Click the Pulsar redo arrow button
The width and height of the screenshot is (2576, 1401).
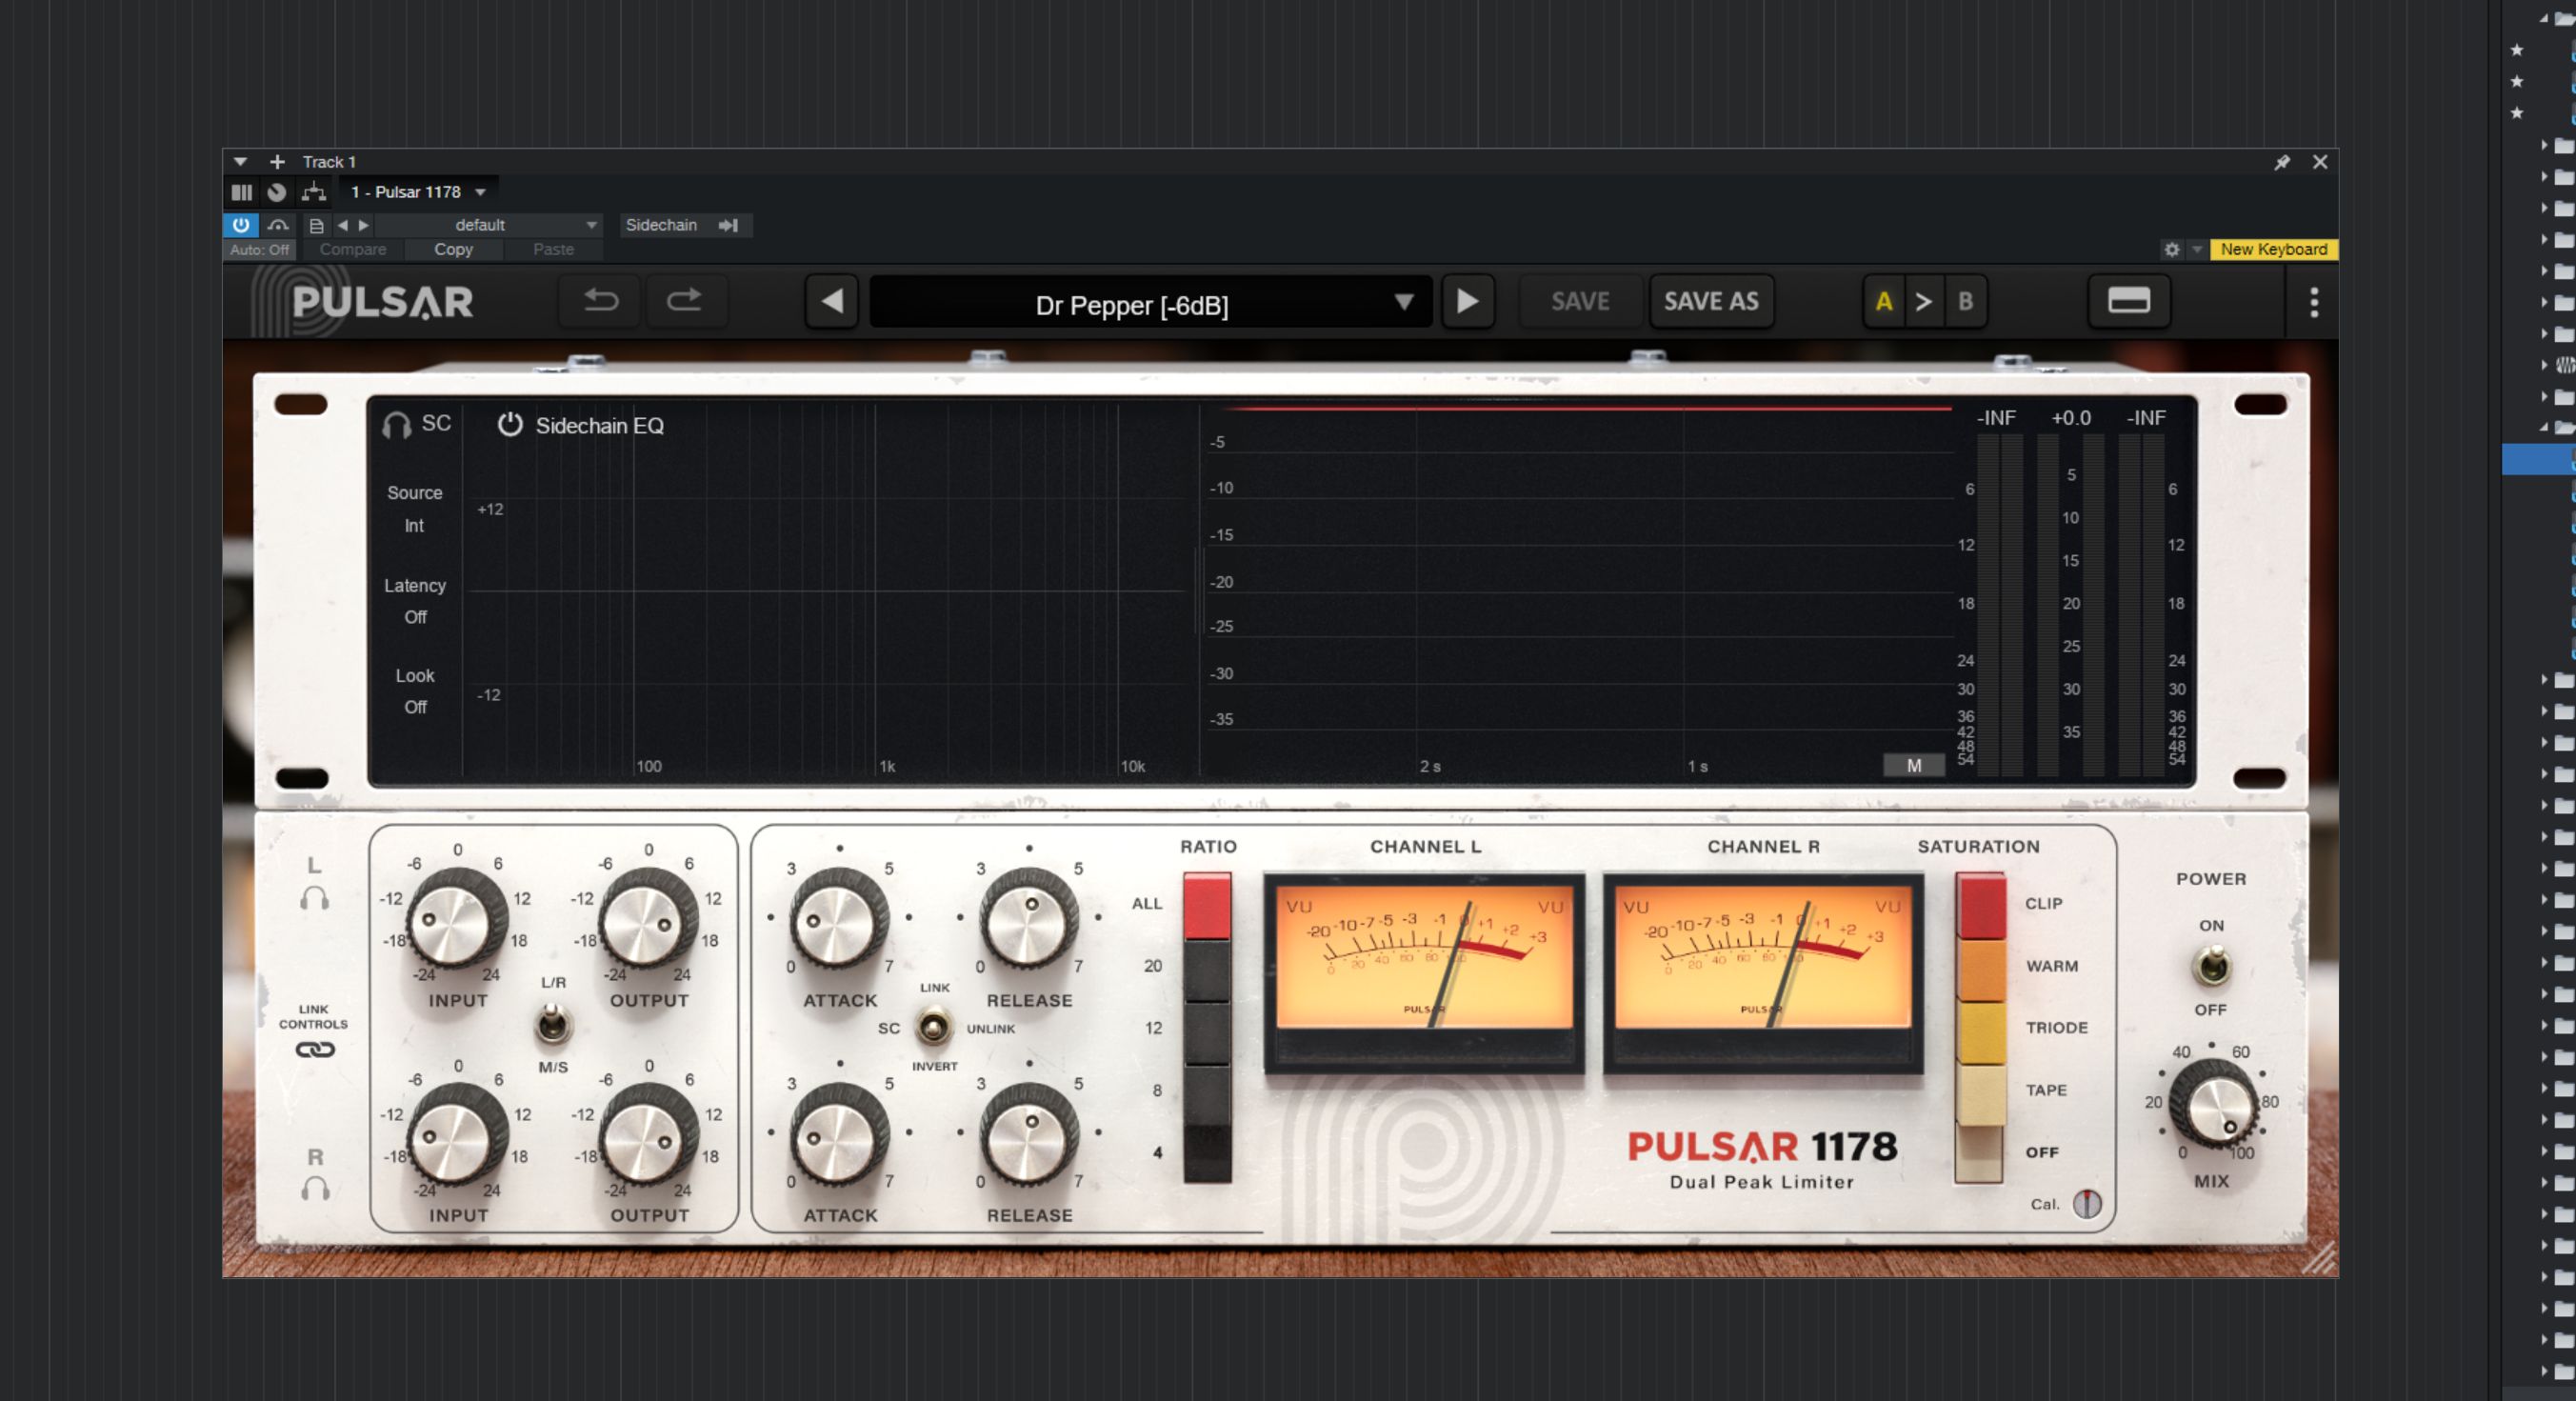[x=685, y=301]
